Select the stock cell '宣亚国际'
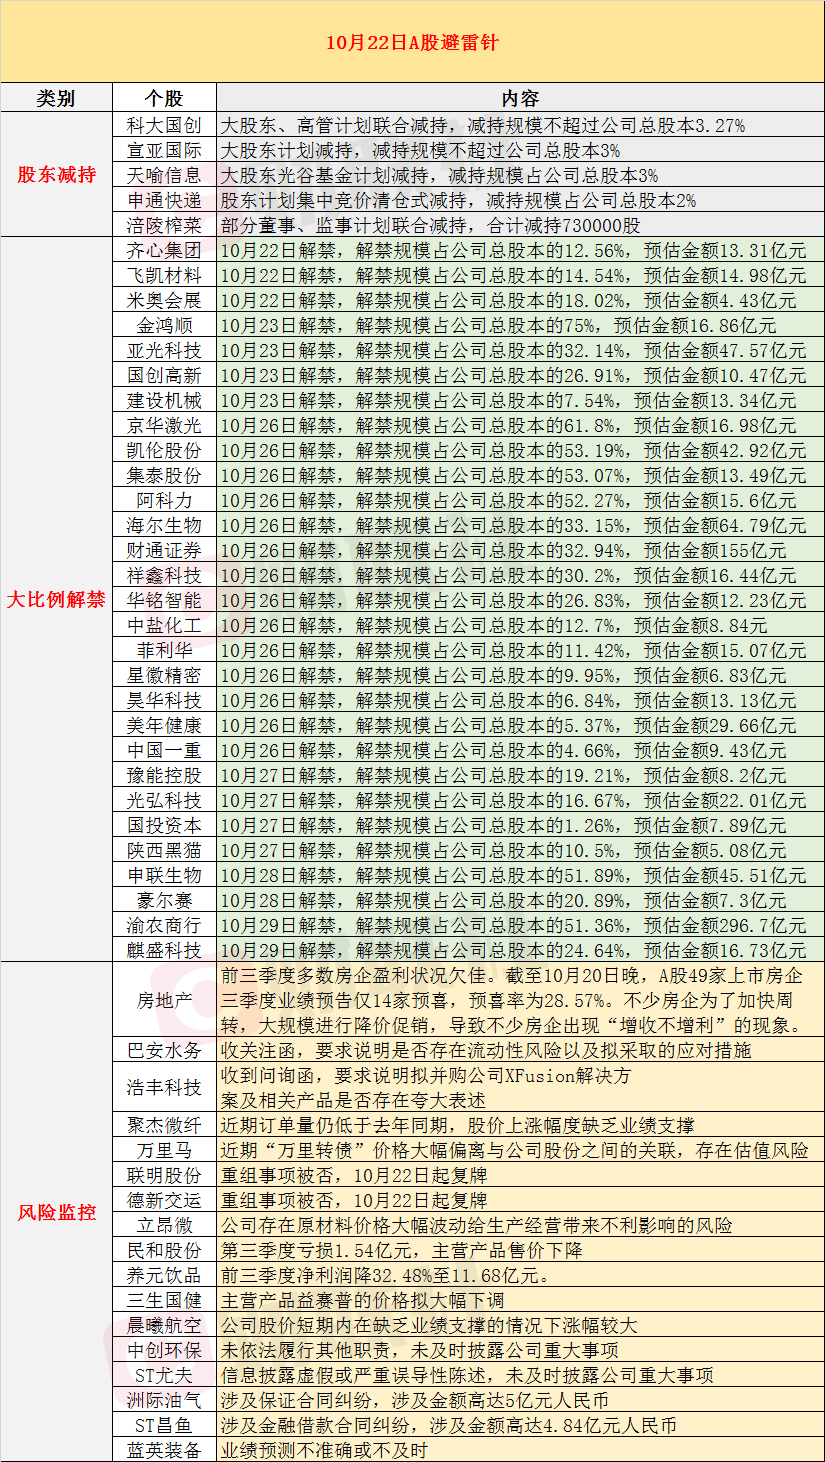This screenshot has width=825, height=1462. pos(164,150)
